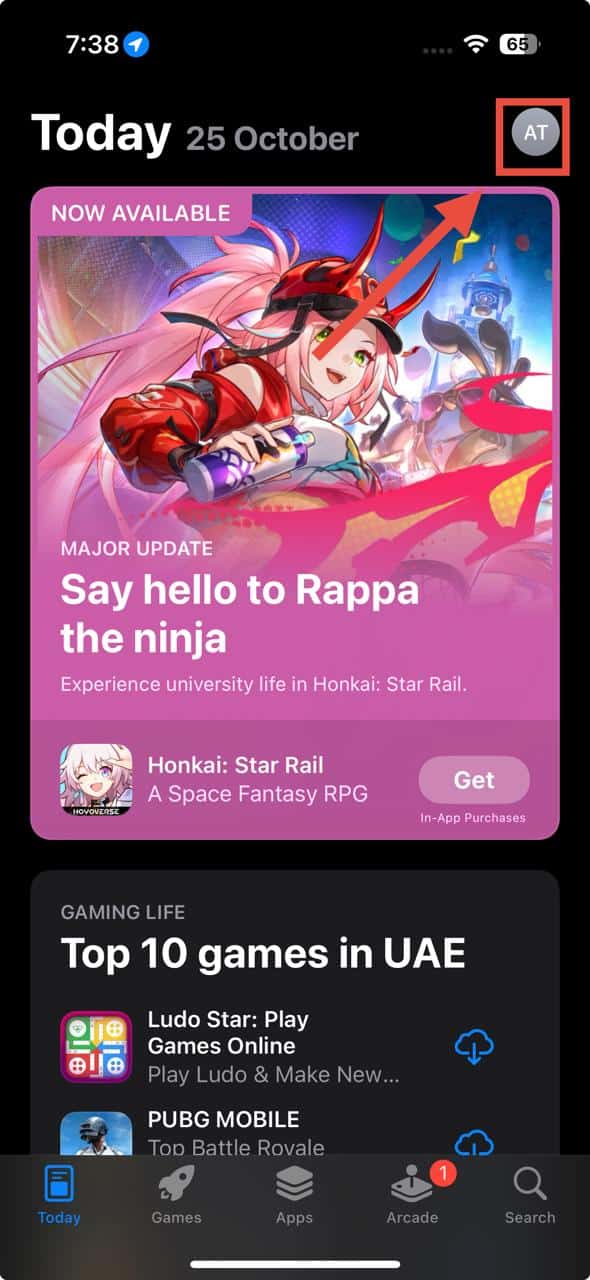
Task: Switch to the Games tab
Action: coord(176,1196)
